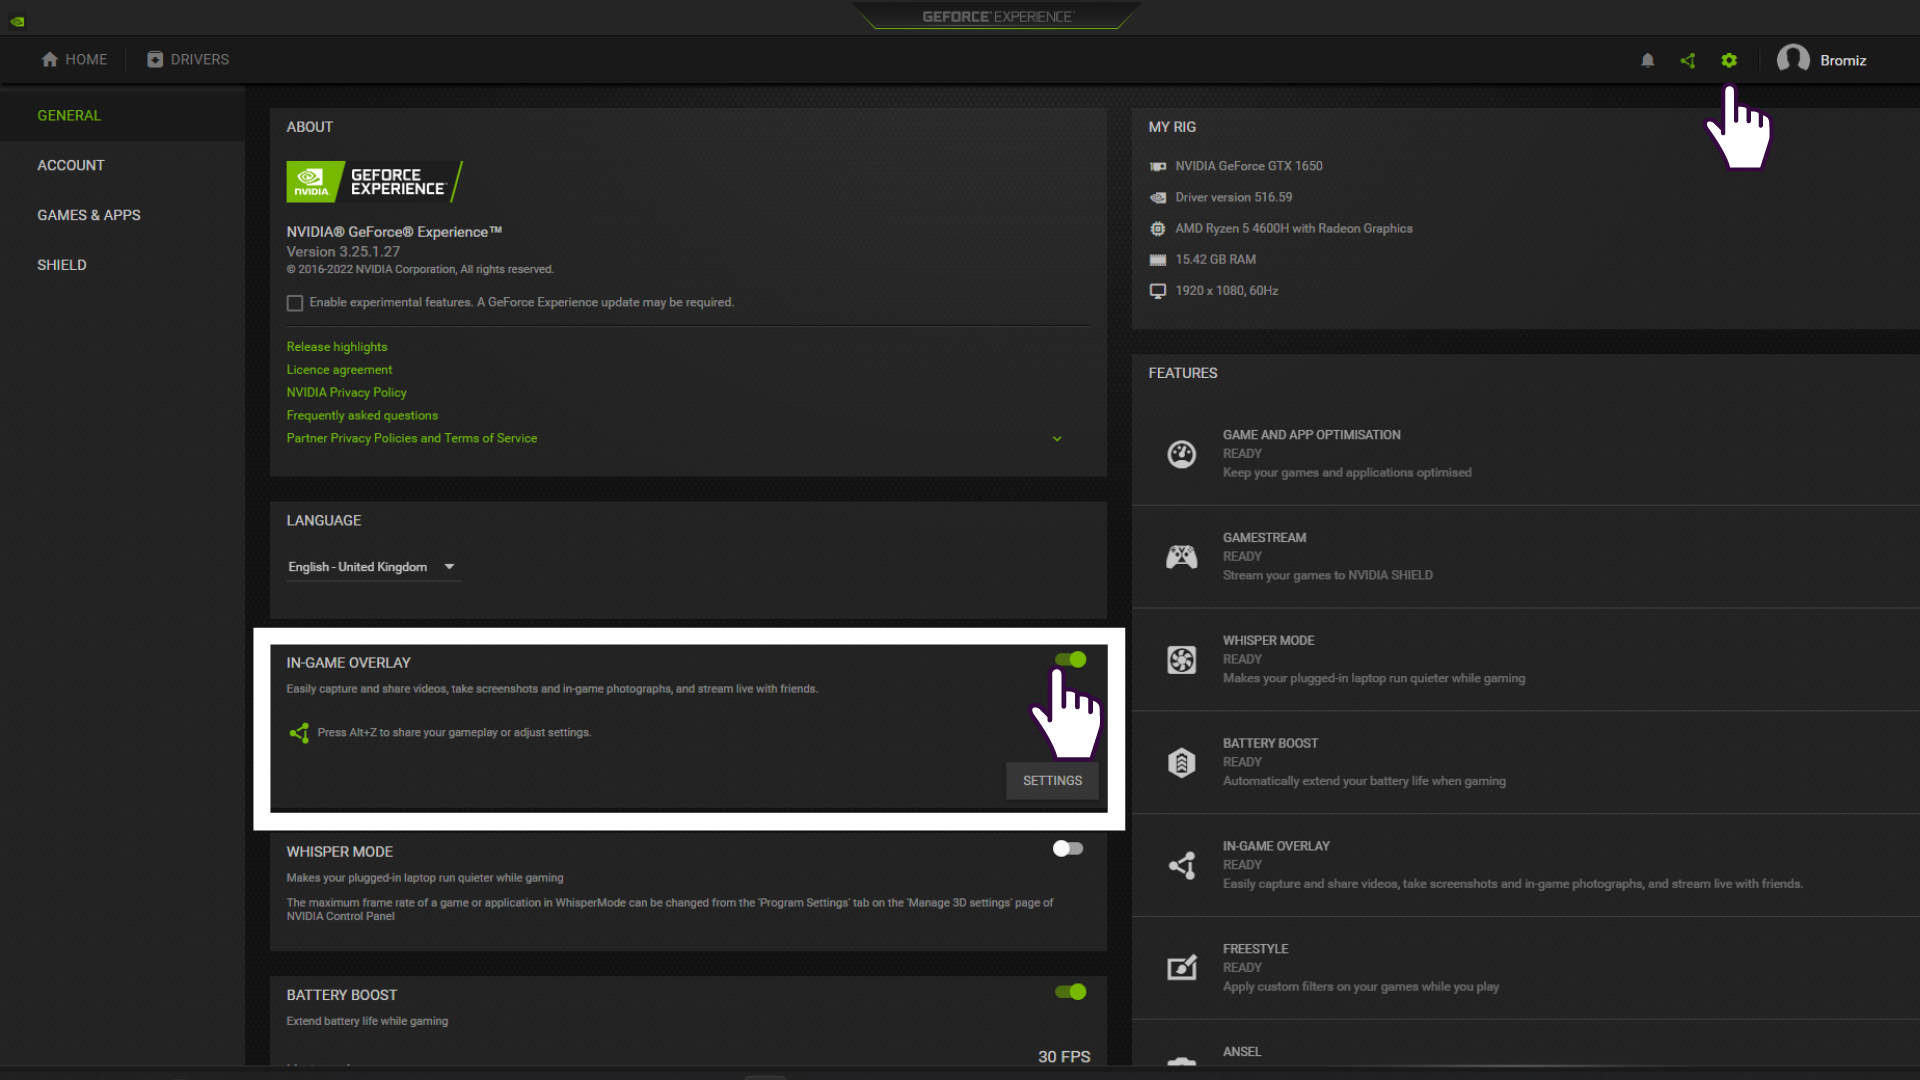Open the language dropdown English - United Kingdom
This screenshot has height=1080, width=1920.
[x=372, y=567]
